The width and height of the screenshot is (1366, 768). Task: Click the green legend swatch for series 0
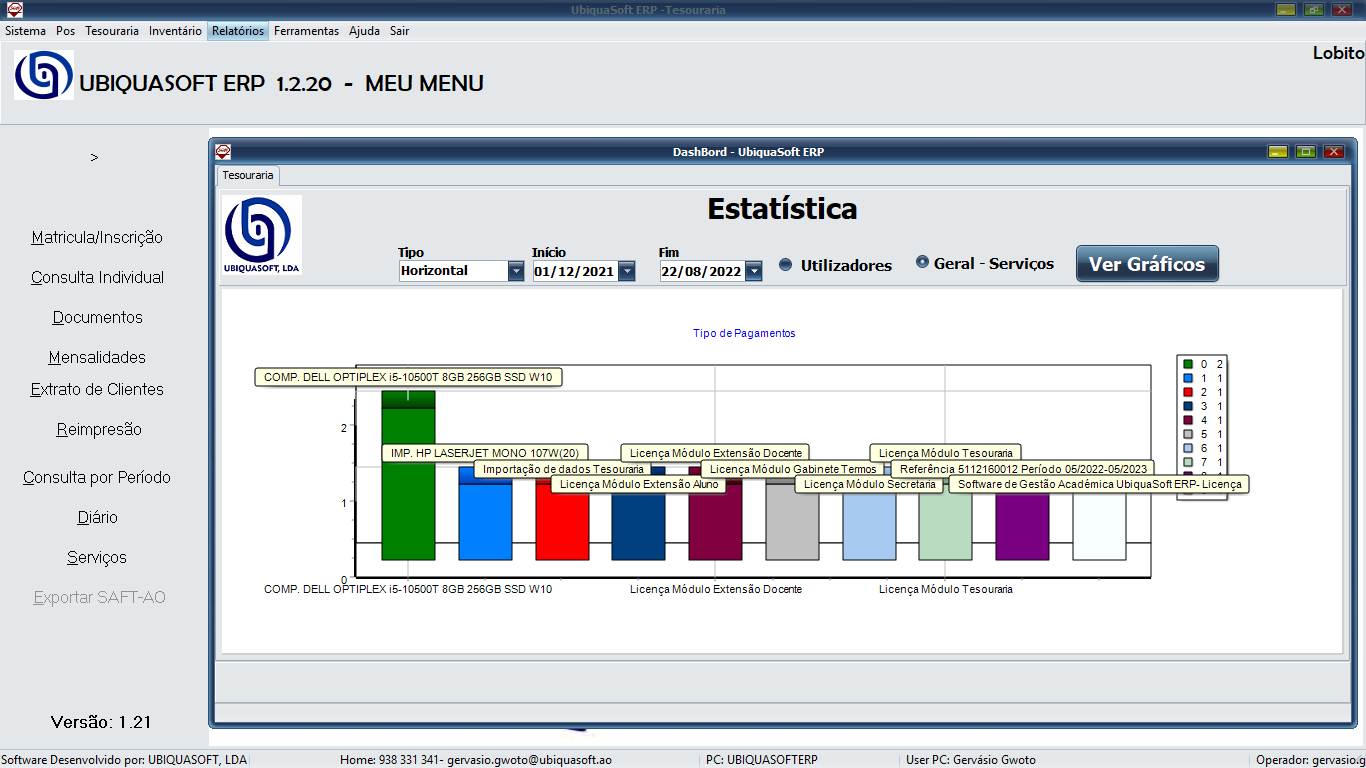pos(1187,364)
